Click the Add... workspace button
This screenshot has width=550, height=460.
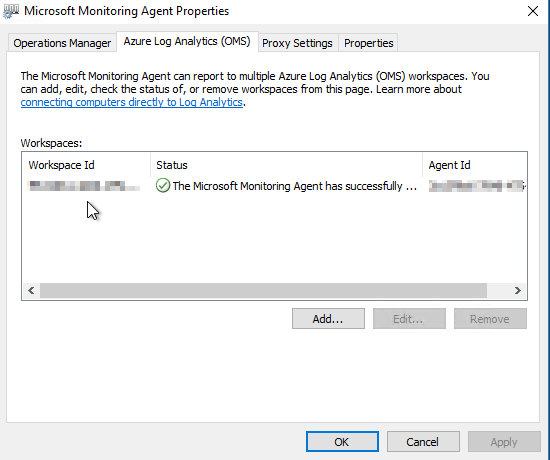tap(328, 319)
